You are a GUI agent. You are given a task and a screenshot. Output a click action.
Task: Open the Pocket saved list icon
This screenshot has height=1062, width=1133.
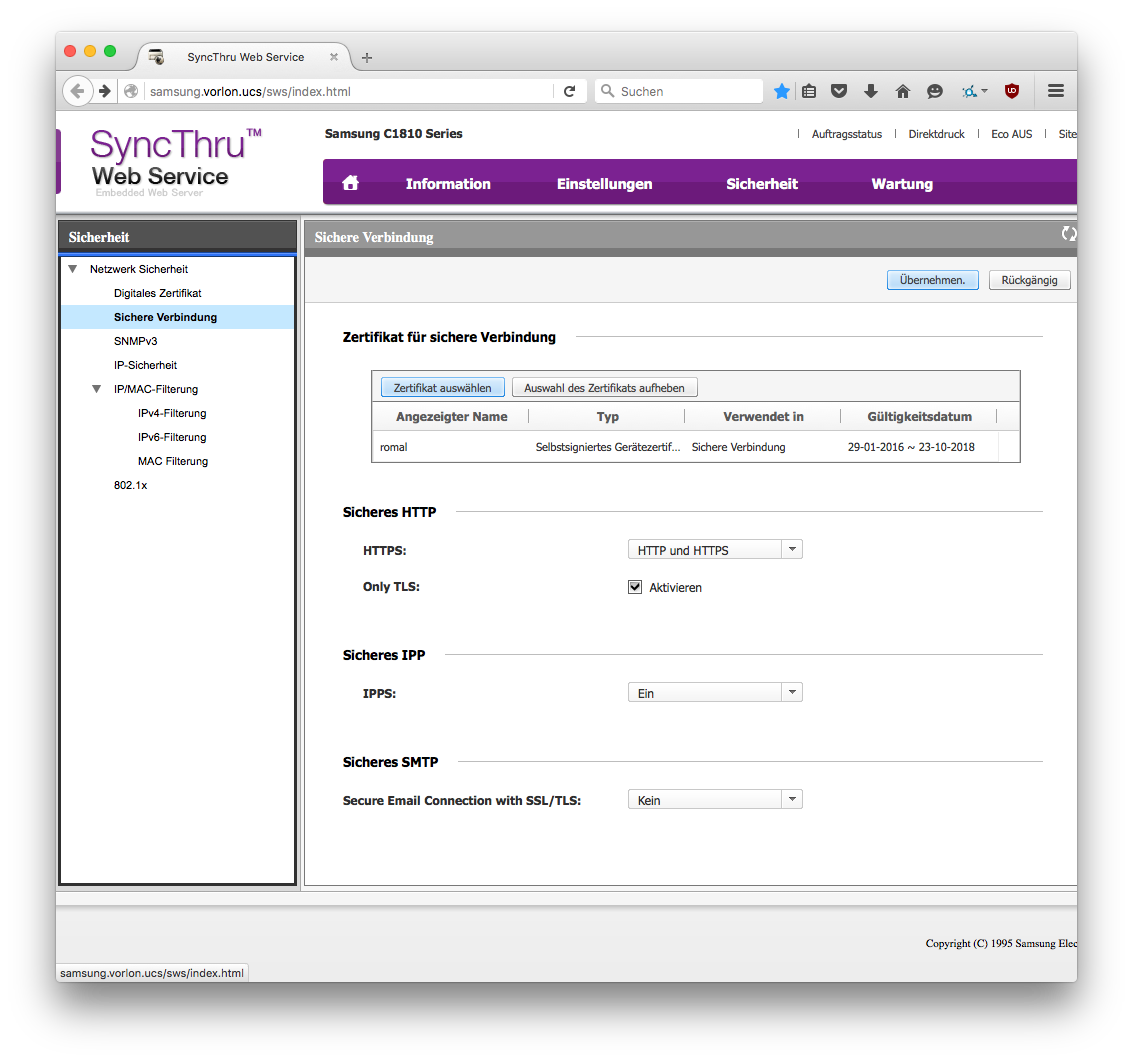click(x=839, y=91)
